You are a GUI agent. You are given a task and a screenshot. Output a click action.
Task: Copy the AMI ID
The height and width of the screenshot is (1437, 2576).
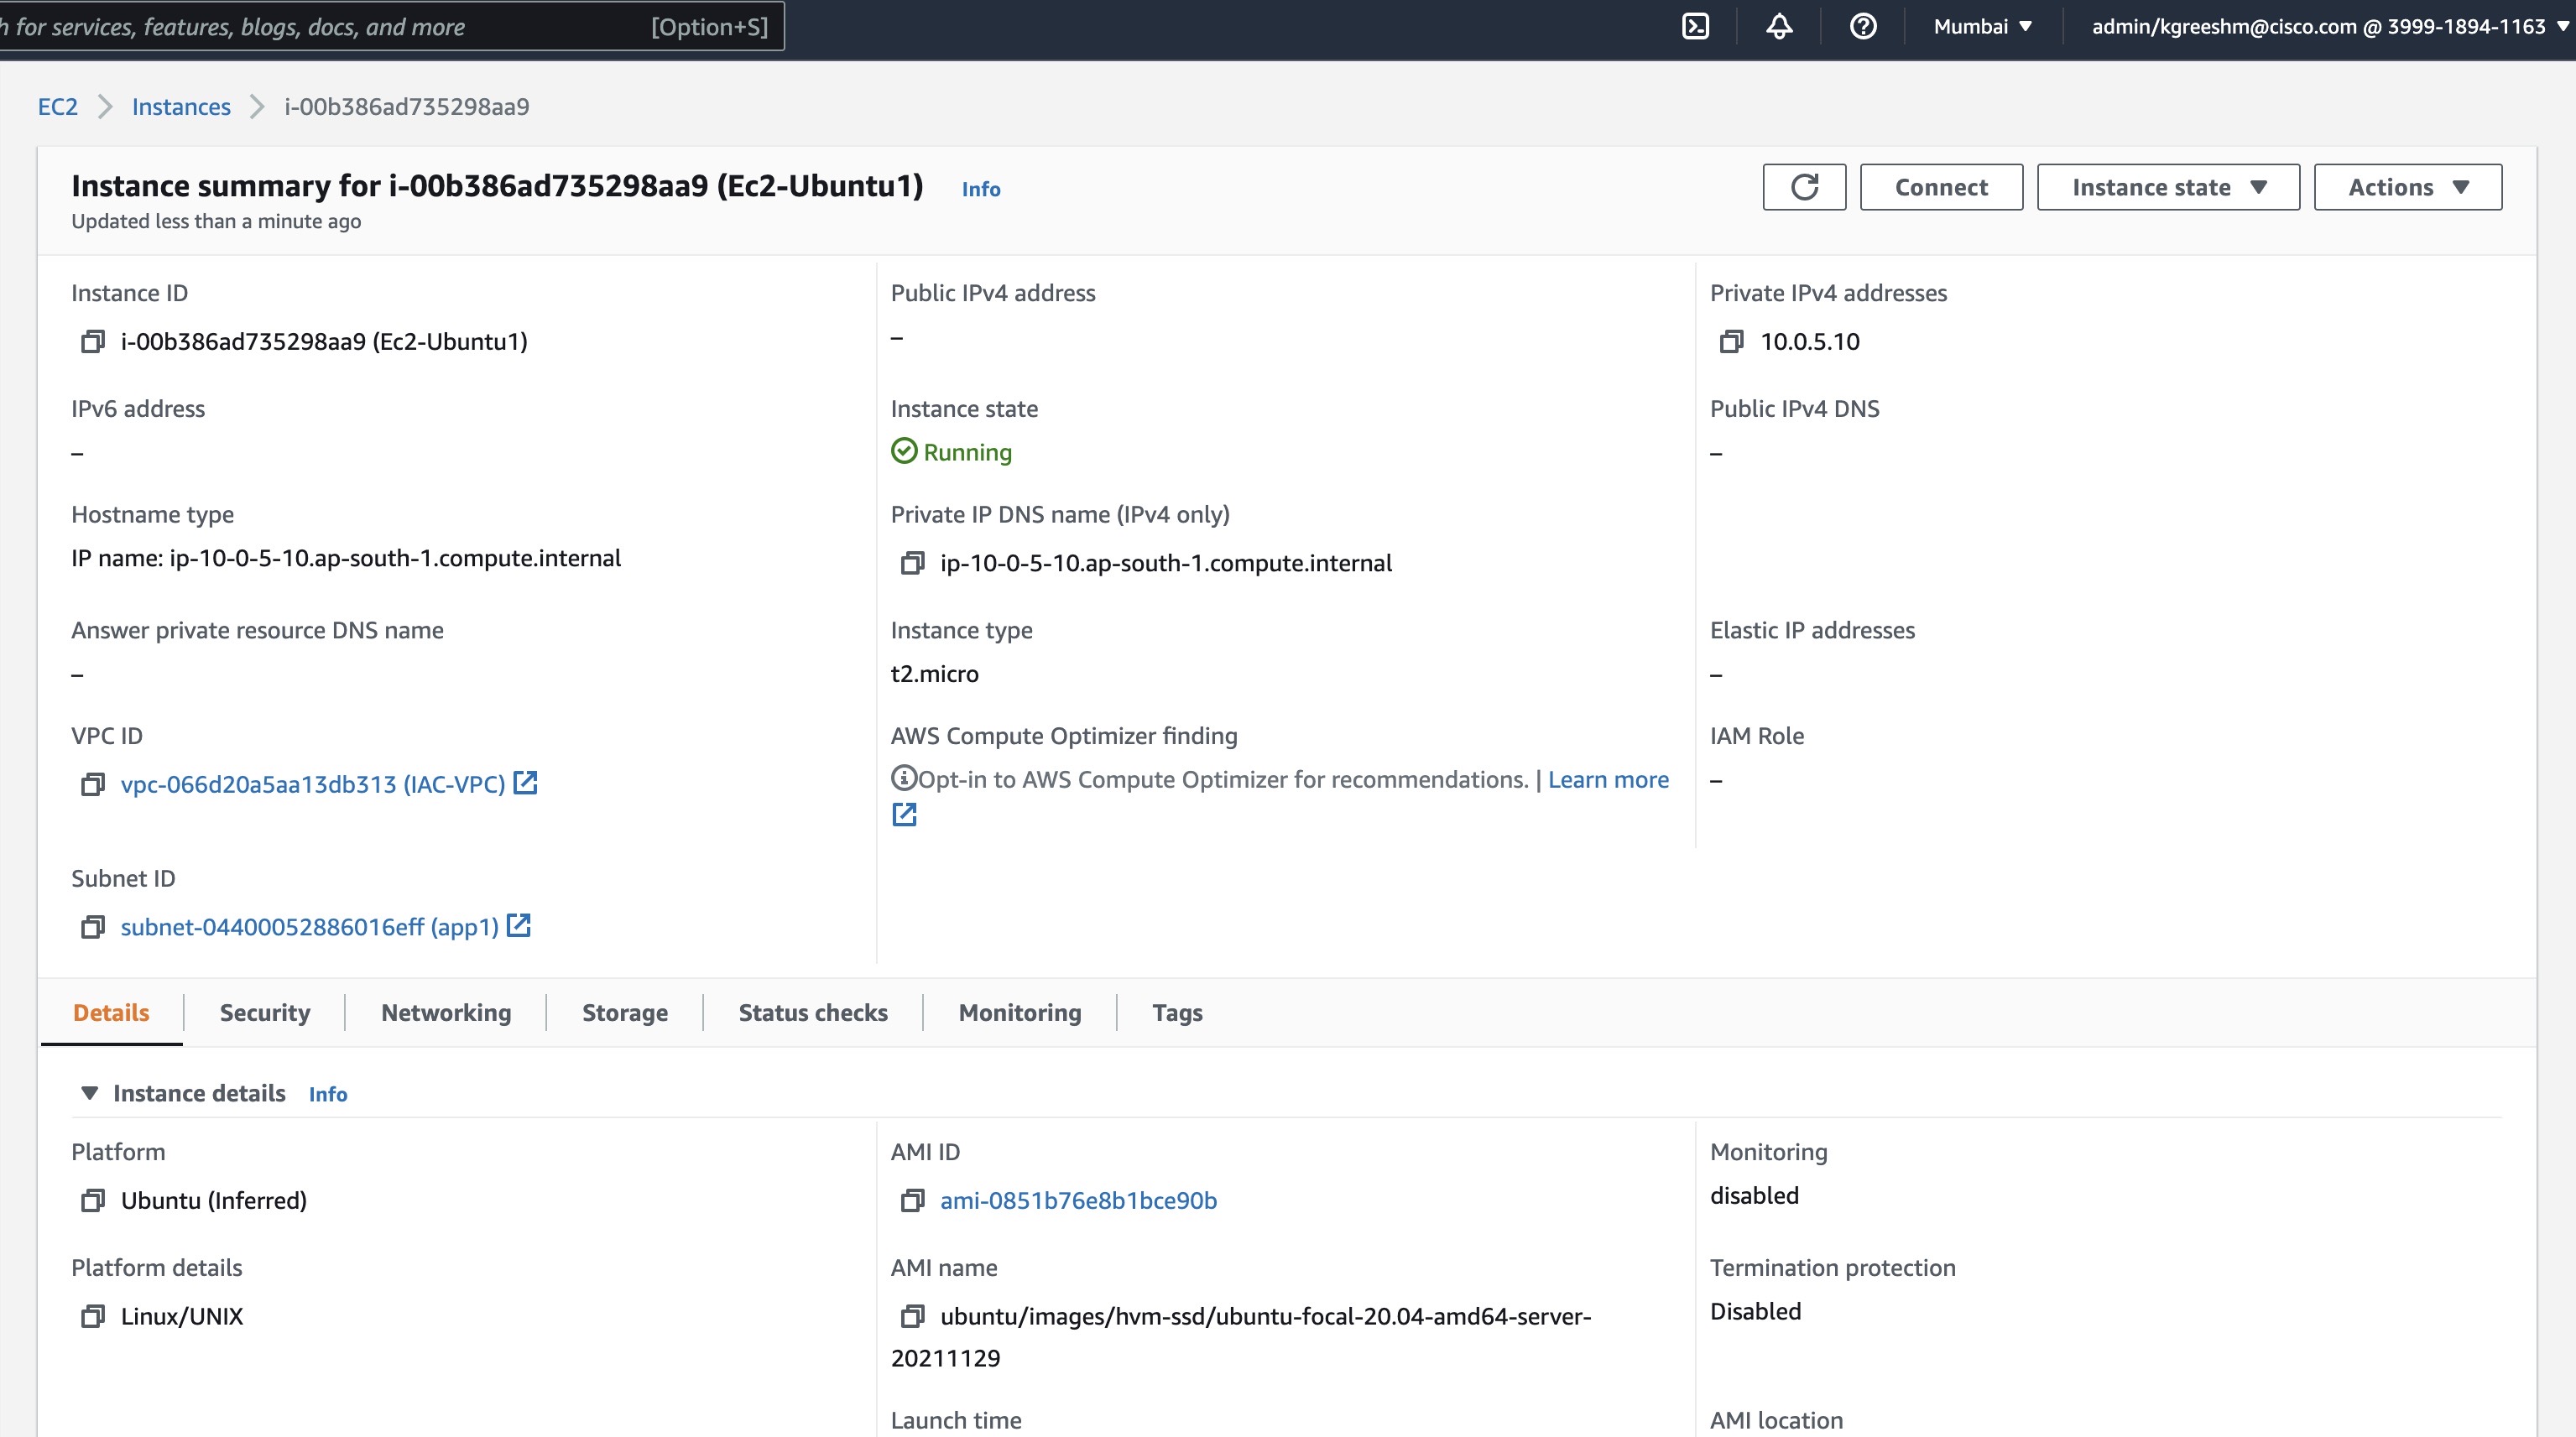pyautogui.click(x=912, y=1200)
